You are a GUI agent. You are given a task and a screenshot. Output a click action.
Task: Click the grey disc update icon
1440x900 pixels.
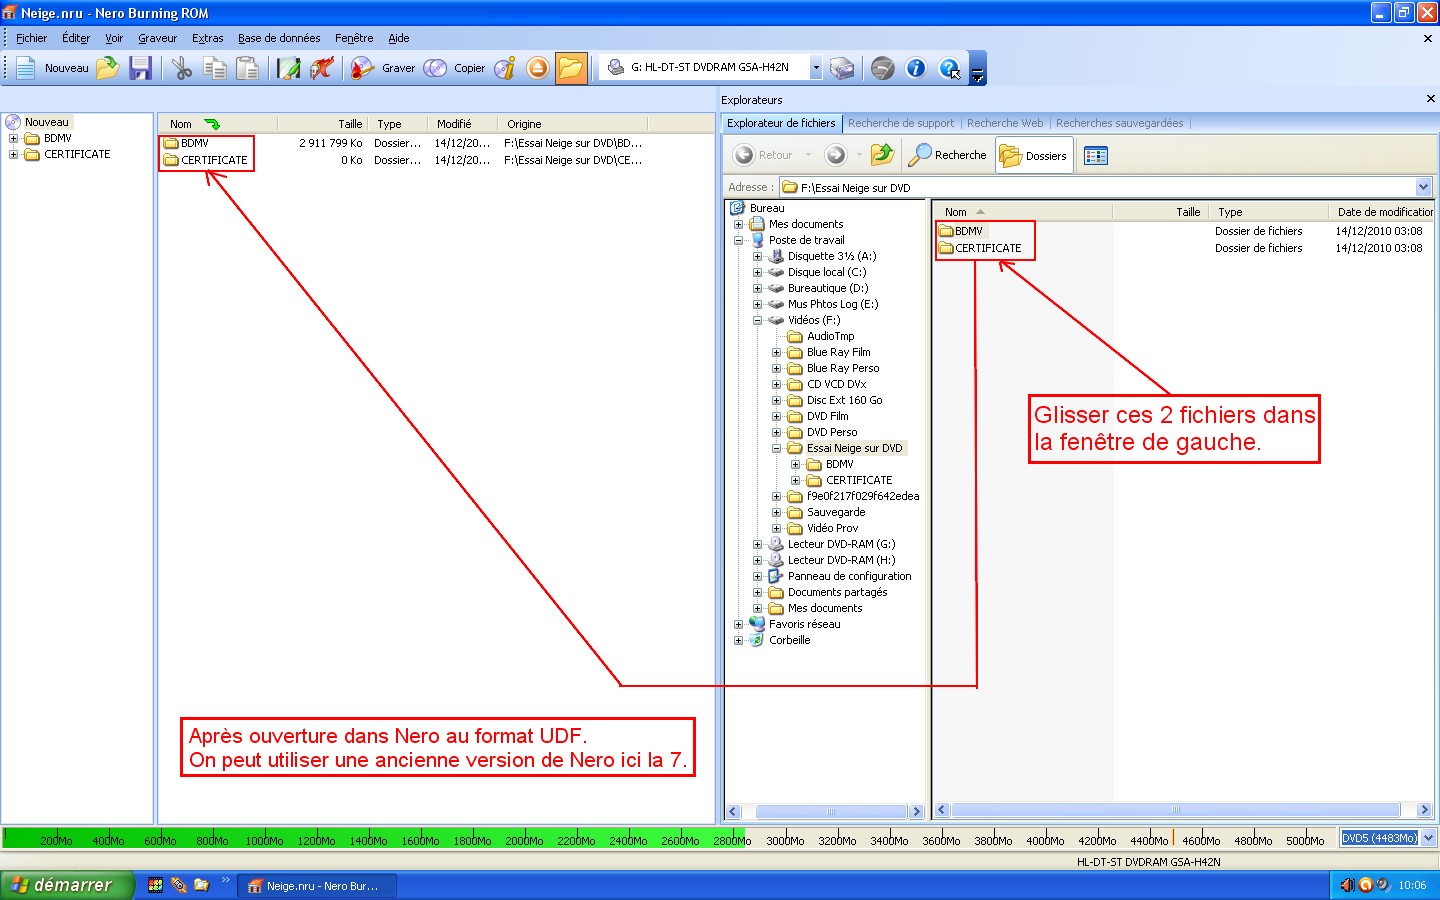tap(883, 68)
